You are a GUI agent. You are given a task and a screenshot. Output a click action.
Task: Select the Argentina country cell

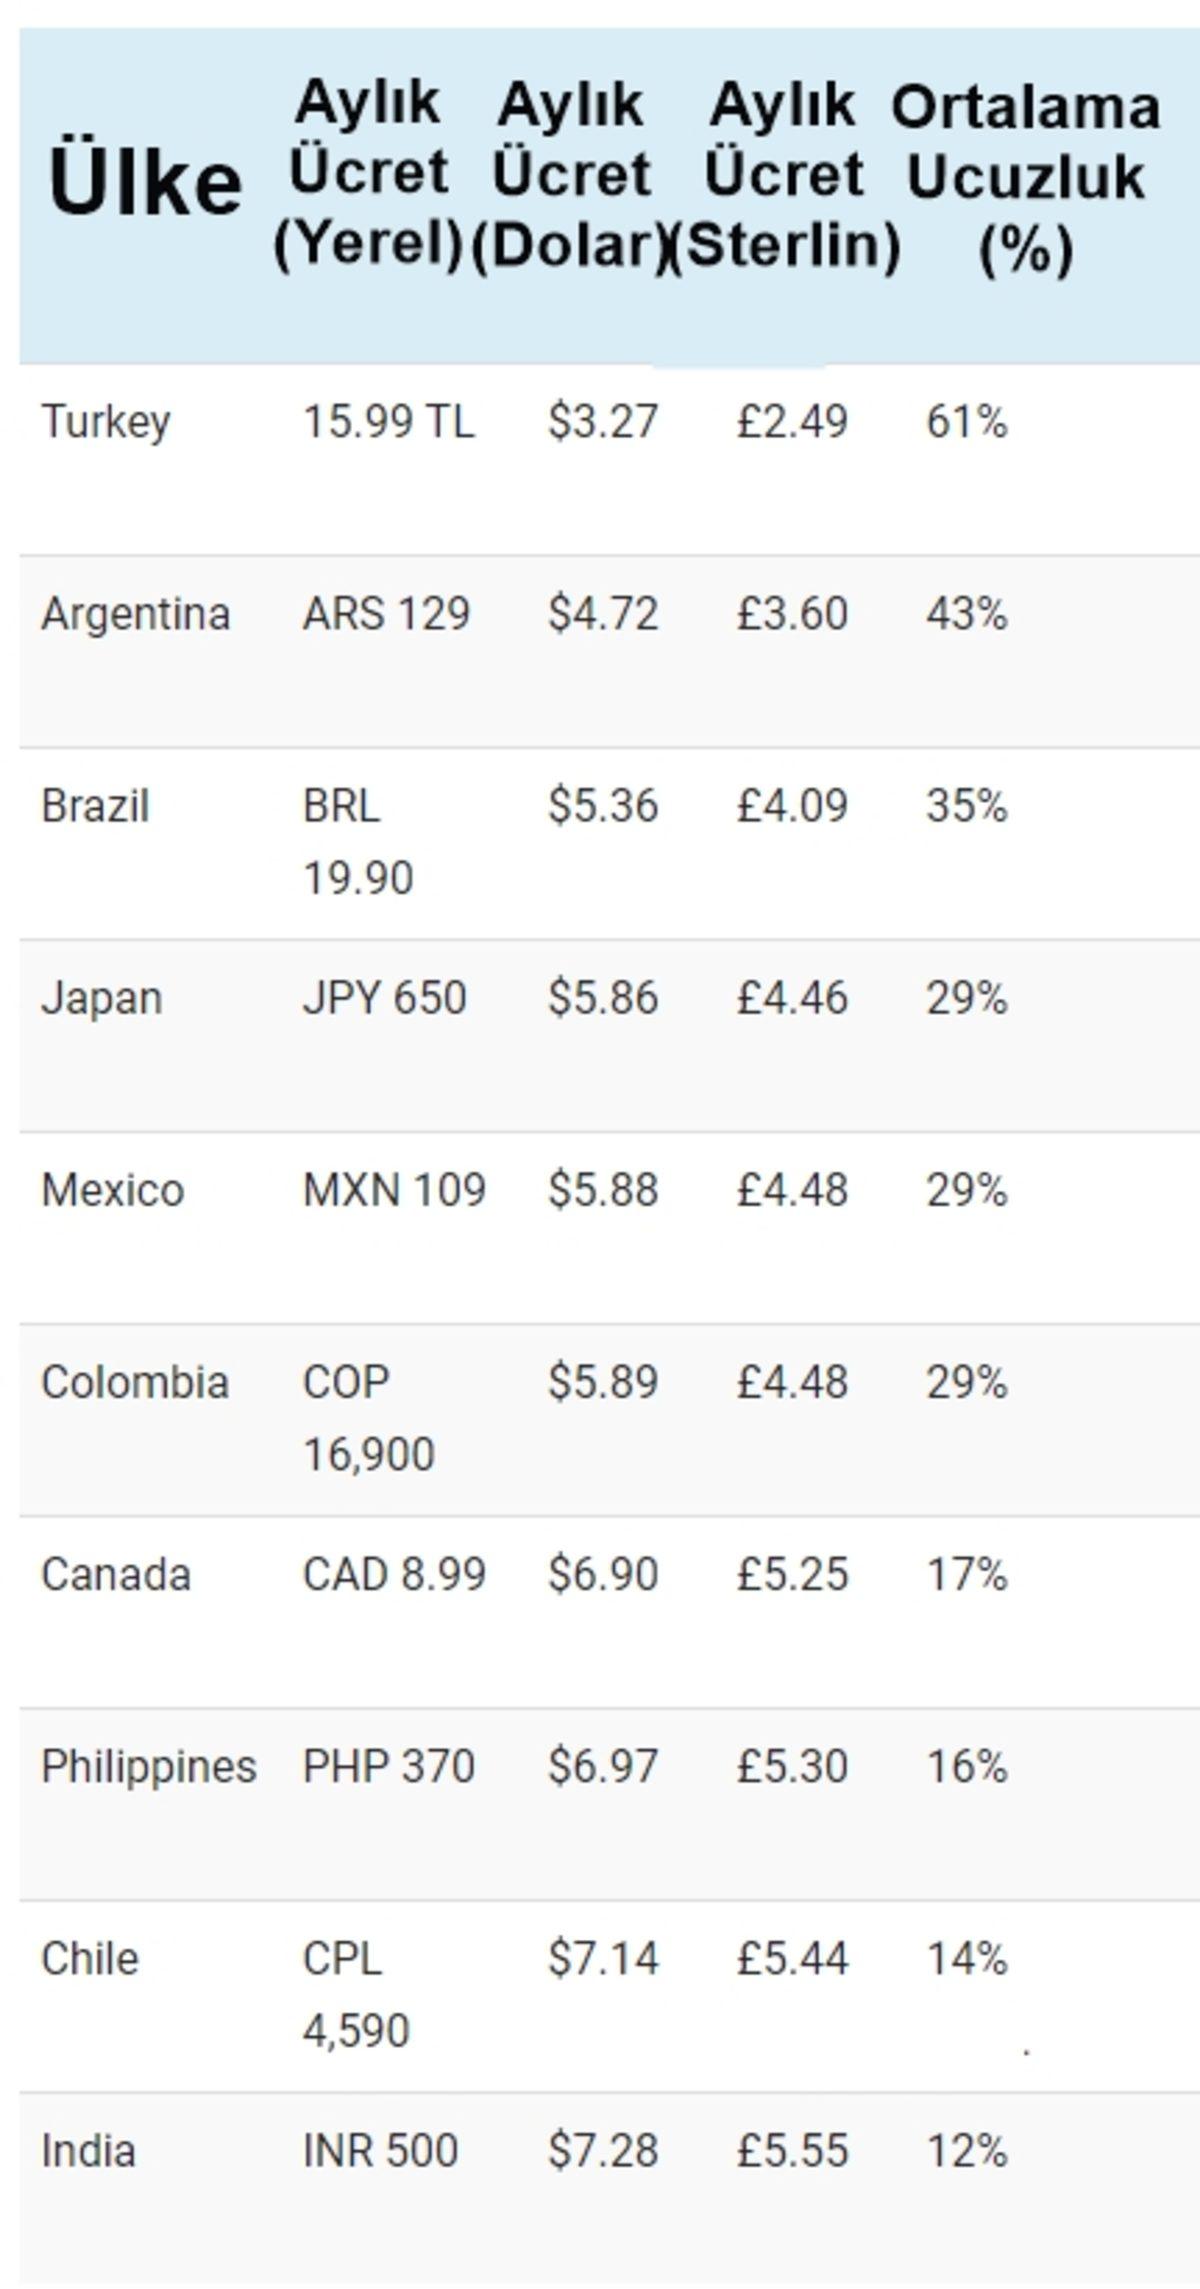135,613
